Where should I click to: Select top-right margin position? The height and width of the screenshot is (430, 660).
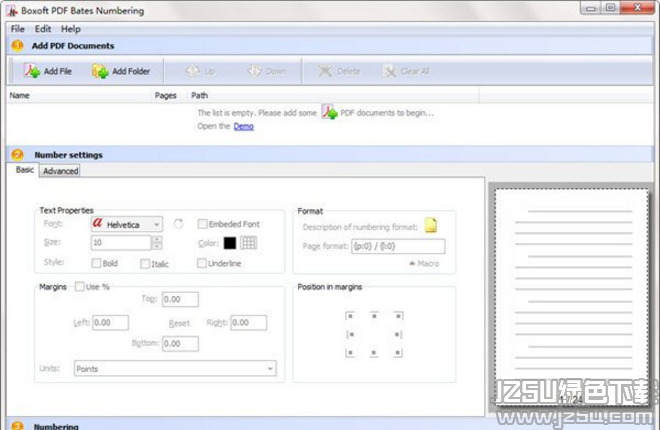click(x=398, y=316)
